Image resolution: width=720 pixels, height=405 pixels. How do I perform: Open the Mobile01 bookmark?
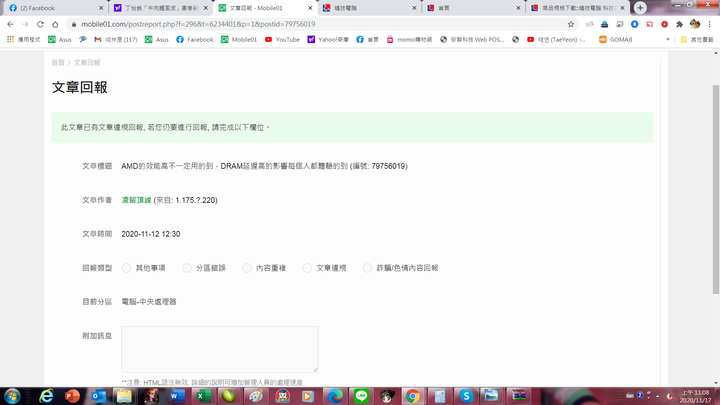[239, 39]
